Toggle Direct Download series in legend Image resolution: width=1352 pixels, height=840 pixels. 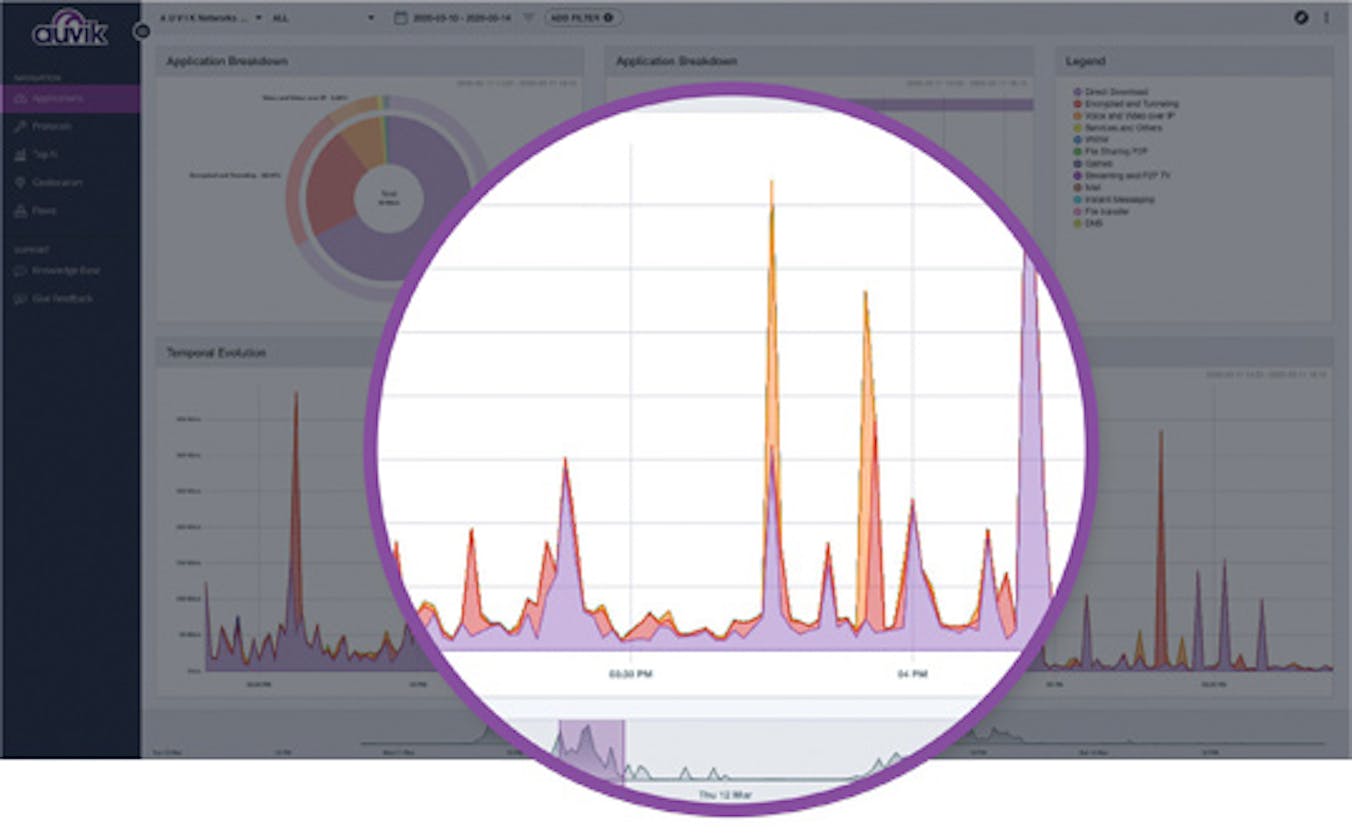[x=1116, y=92]
